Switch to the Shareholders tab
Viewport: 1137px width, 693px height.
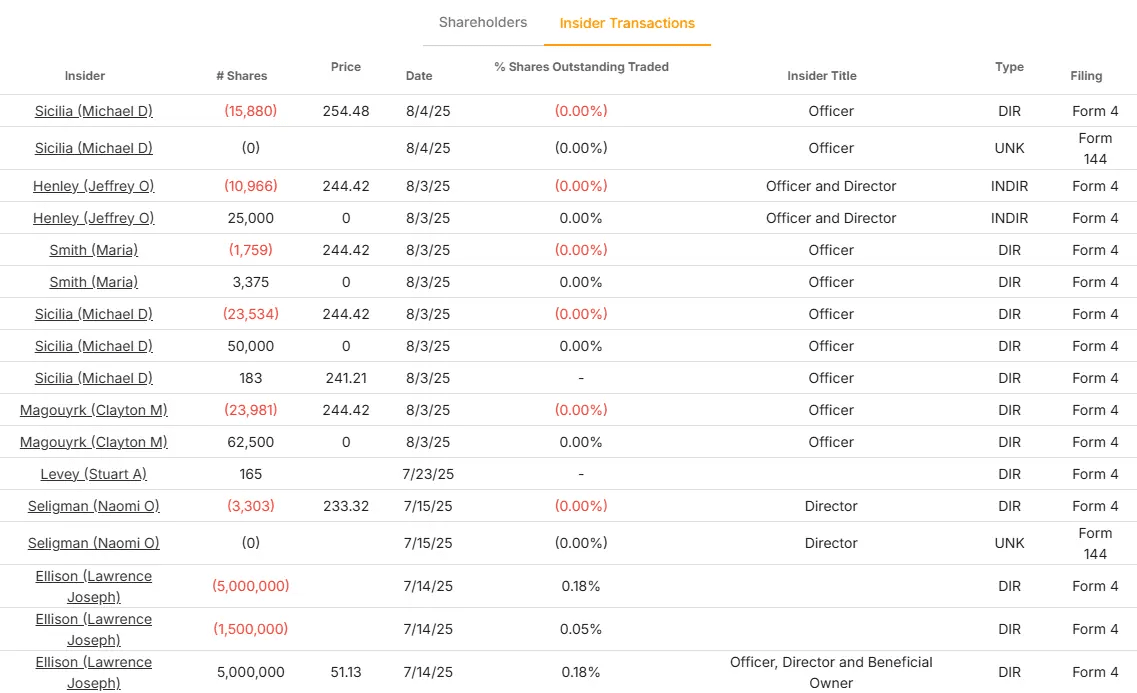[484, 22]
